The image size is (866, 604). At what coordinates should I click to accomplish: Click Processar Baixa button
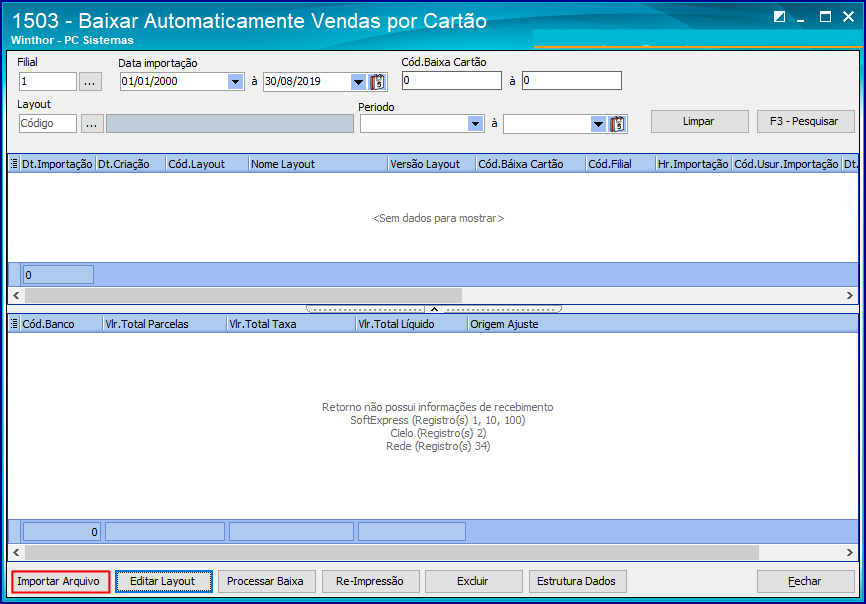(x=266, y=581)
